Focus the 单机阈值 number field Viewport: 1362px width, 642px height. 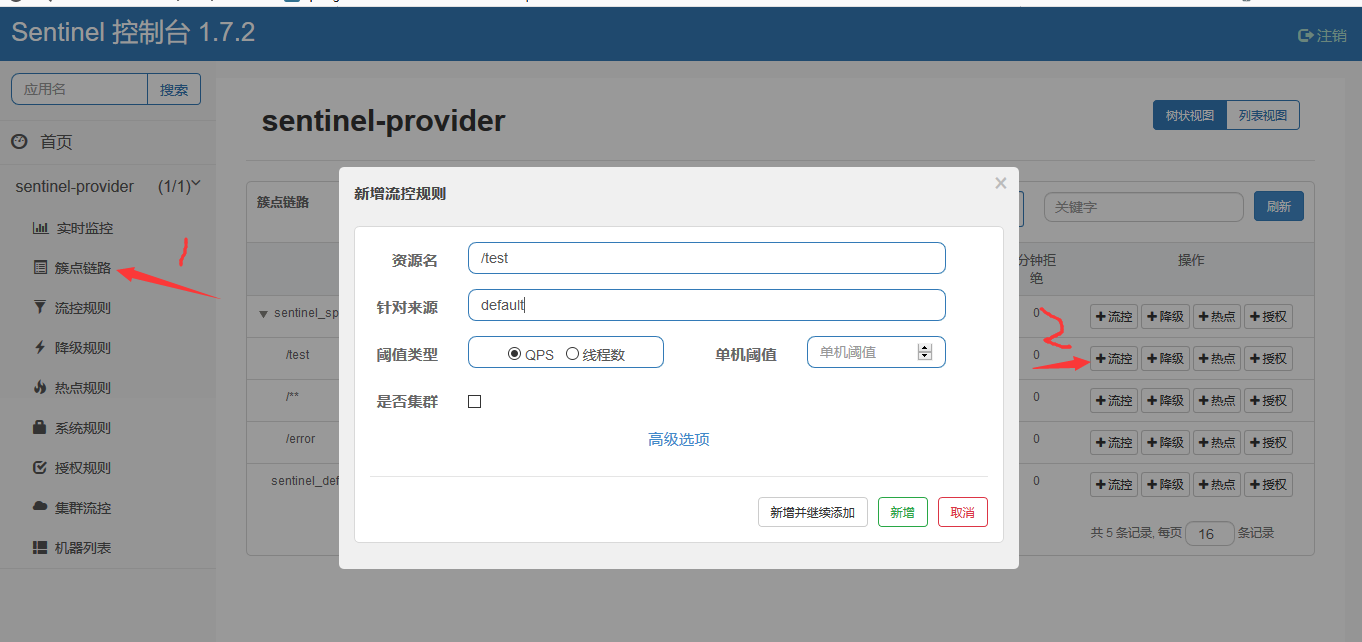pyautogui.click(x=876, y=352)
